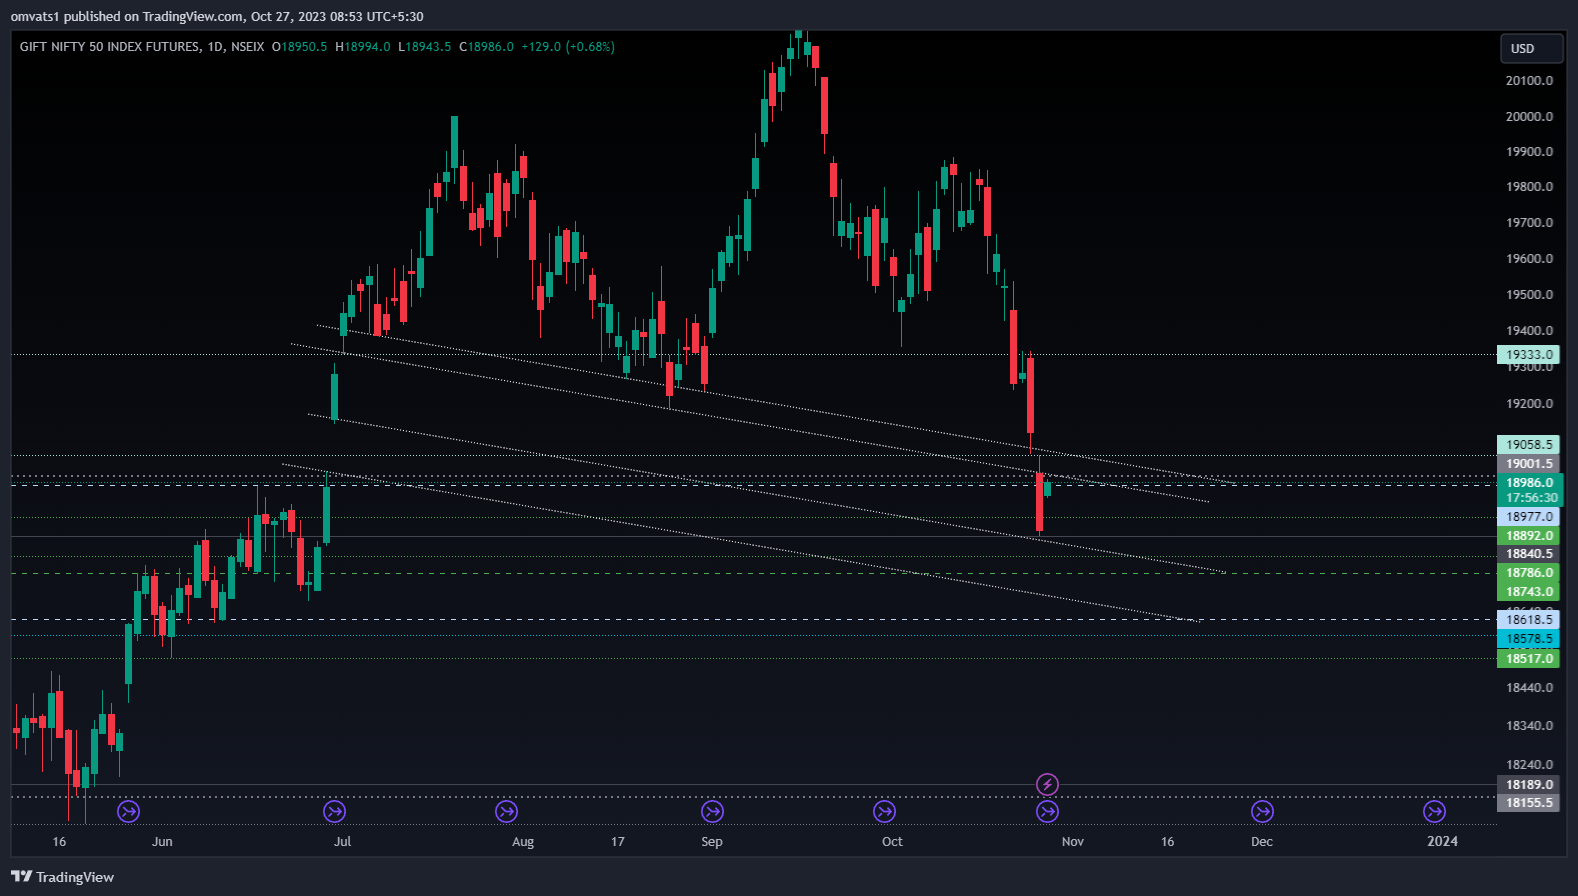This screenshot has width=1578, height=896.
Task: Click the high value H18994.0
Action: coord(363,47)
